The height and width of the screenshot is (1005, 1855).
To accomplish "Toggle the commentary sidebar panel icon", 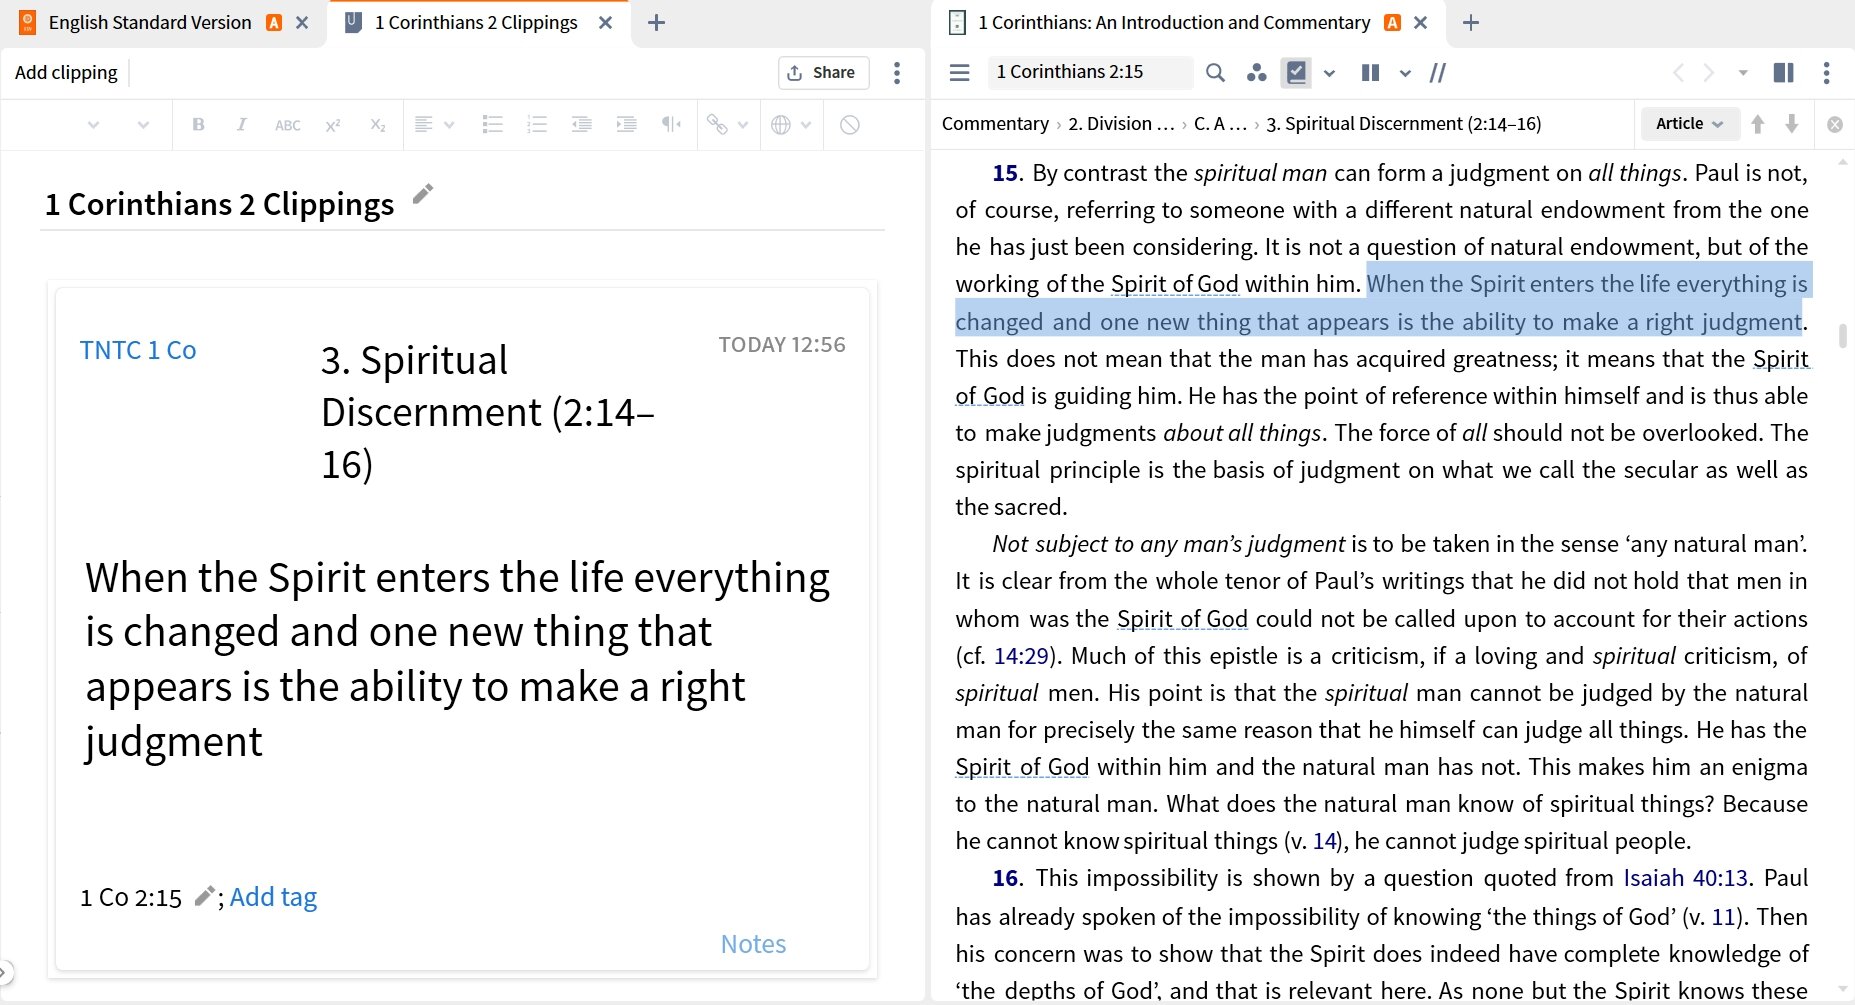I will pos(1783,72).
